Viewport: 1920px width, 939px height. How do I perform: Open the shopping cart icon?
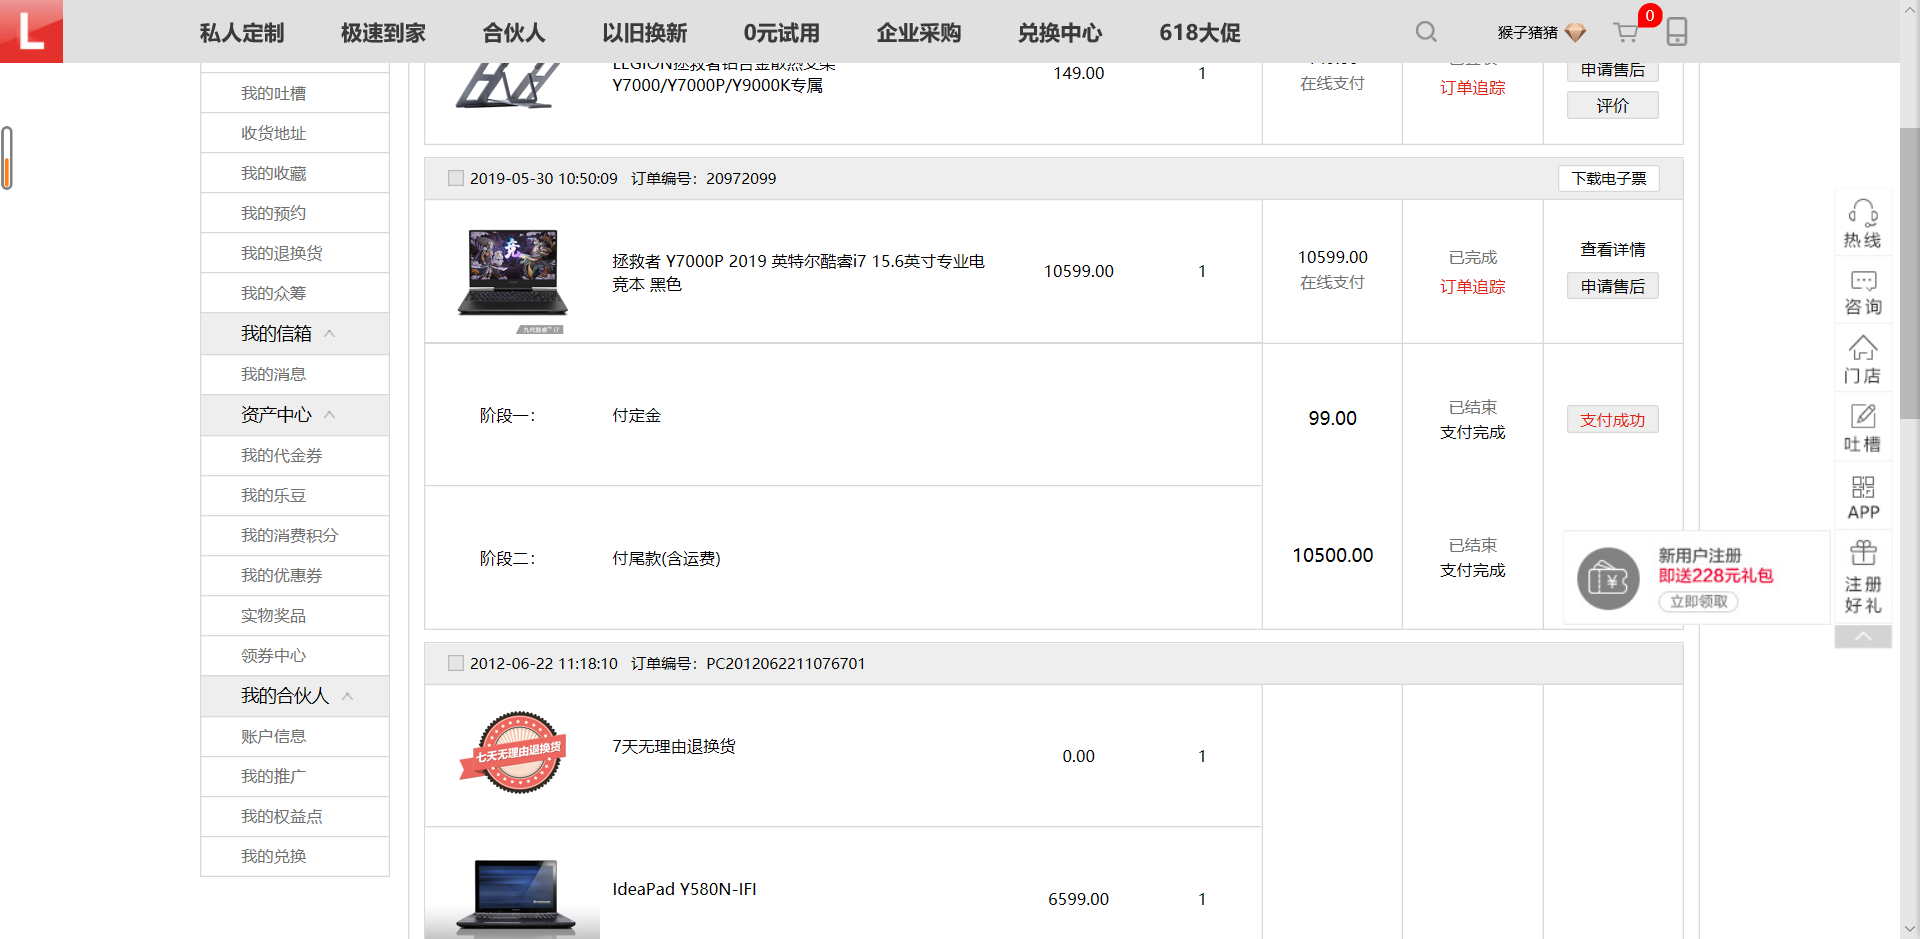(1626, 32)
